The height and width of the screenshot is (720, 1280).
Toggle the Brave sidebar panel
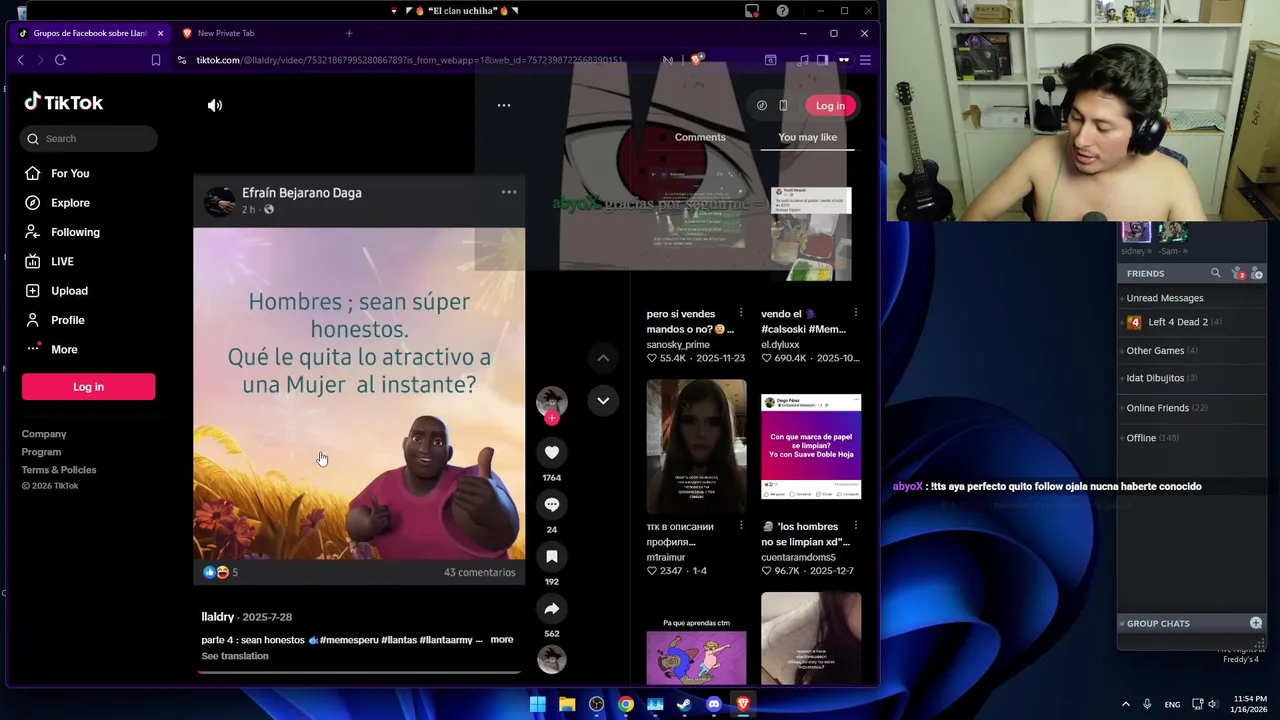click(822, 60)
